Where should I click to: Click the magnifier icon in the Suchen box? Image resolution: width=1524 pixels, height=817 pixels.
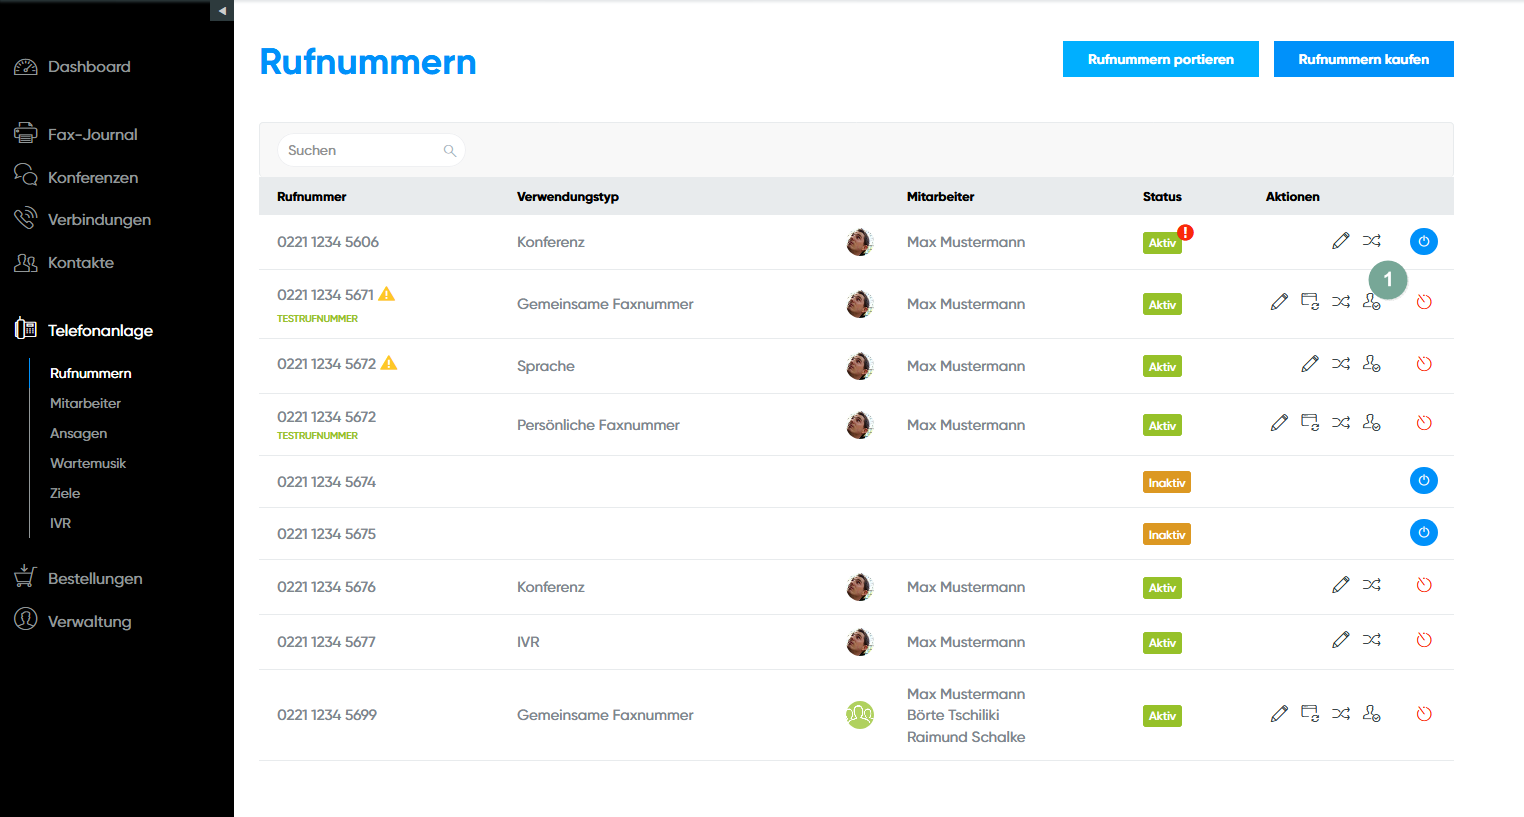(450, 151)
